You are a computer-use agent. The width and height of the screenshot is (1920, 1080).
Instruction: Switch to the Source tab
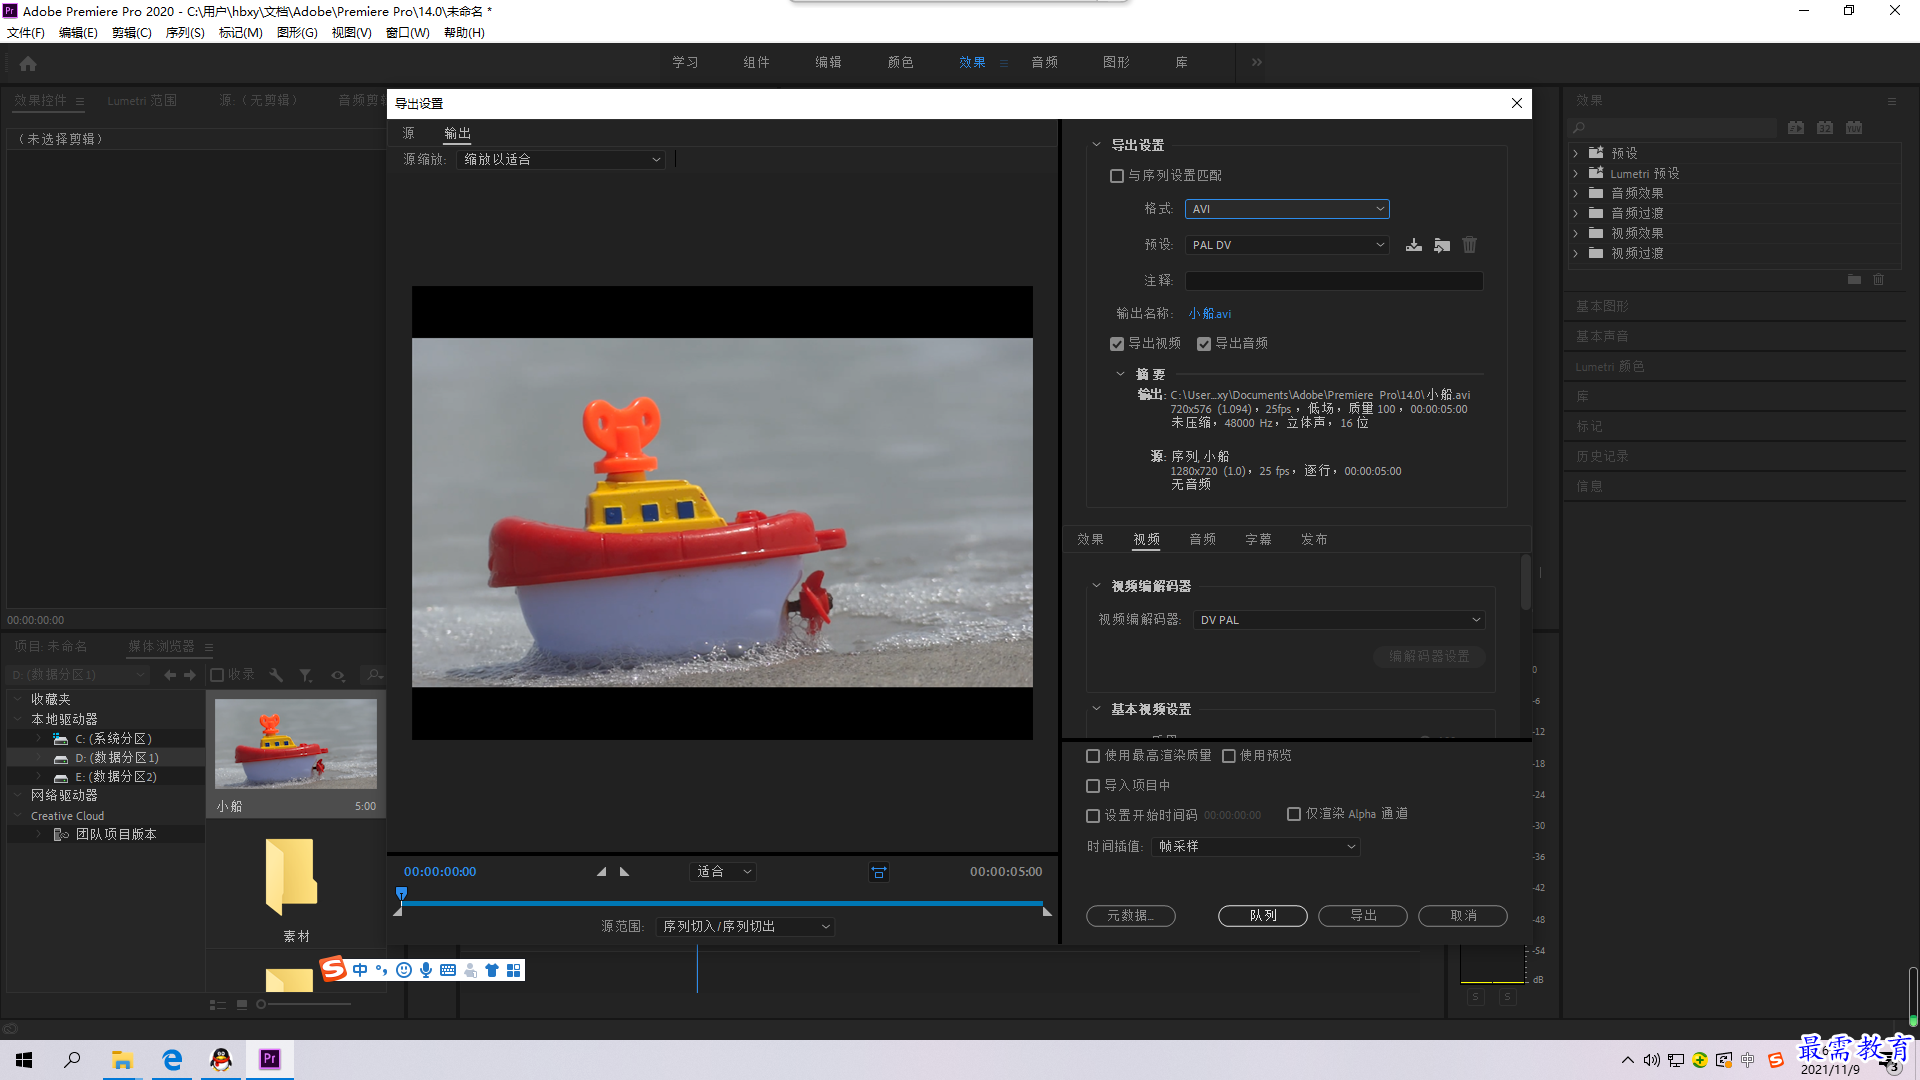pos(408,134)
